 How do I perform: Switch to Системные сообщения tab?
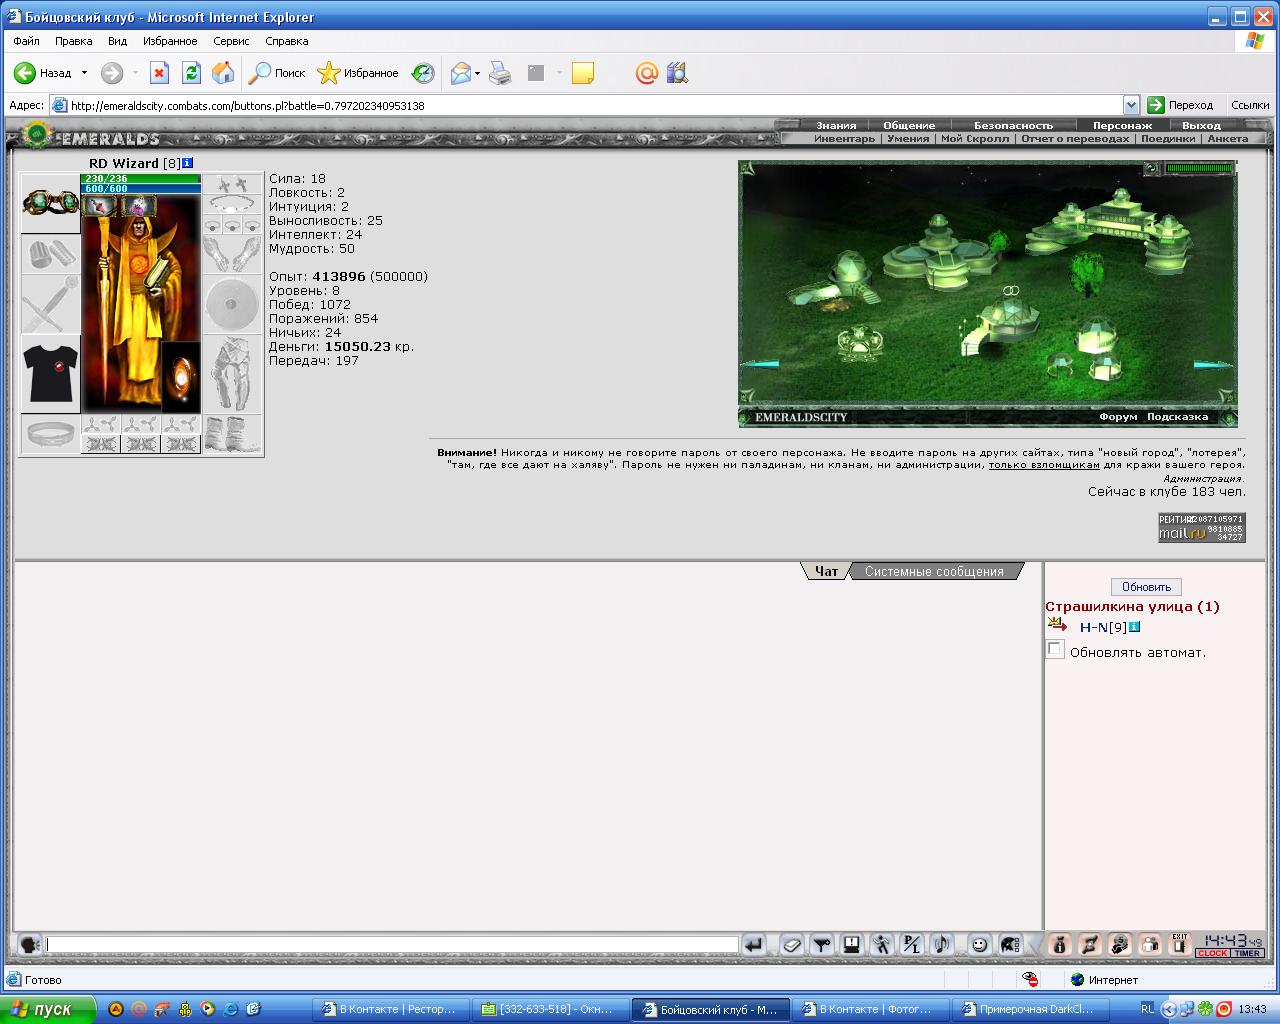(934, 572)
